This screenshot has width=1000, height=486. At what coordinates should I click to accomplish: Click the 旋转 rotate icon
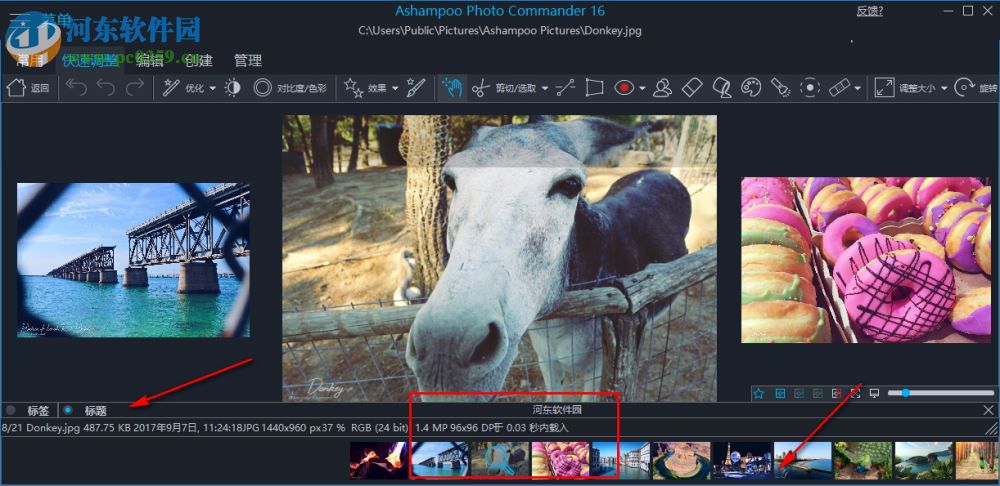[x=964, y=88]
